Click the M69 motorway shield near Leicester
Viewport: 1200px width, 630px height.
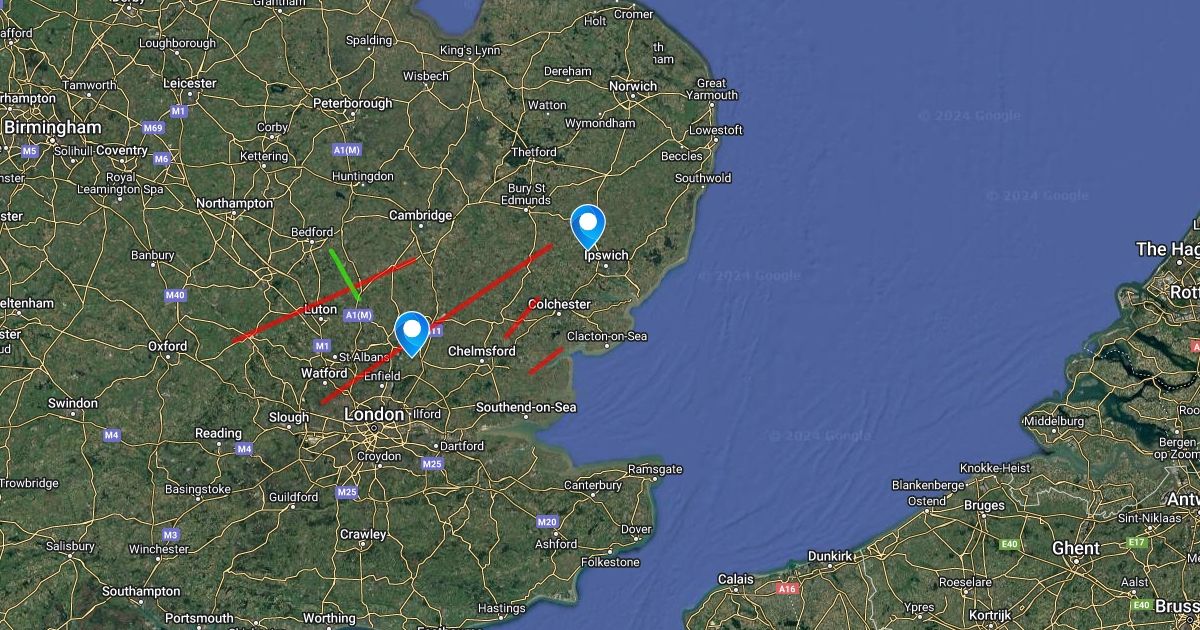[153, 128]
